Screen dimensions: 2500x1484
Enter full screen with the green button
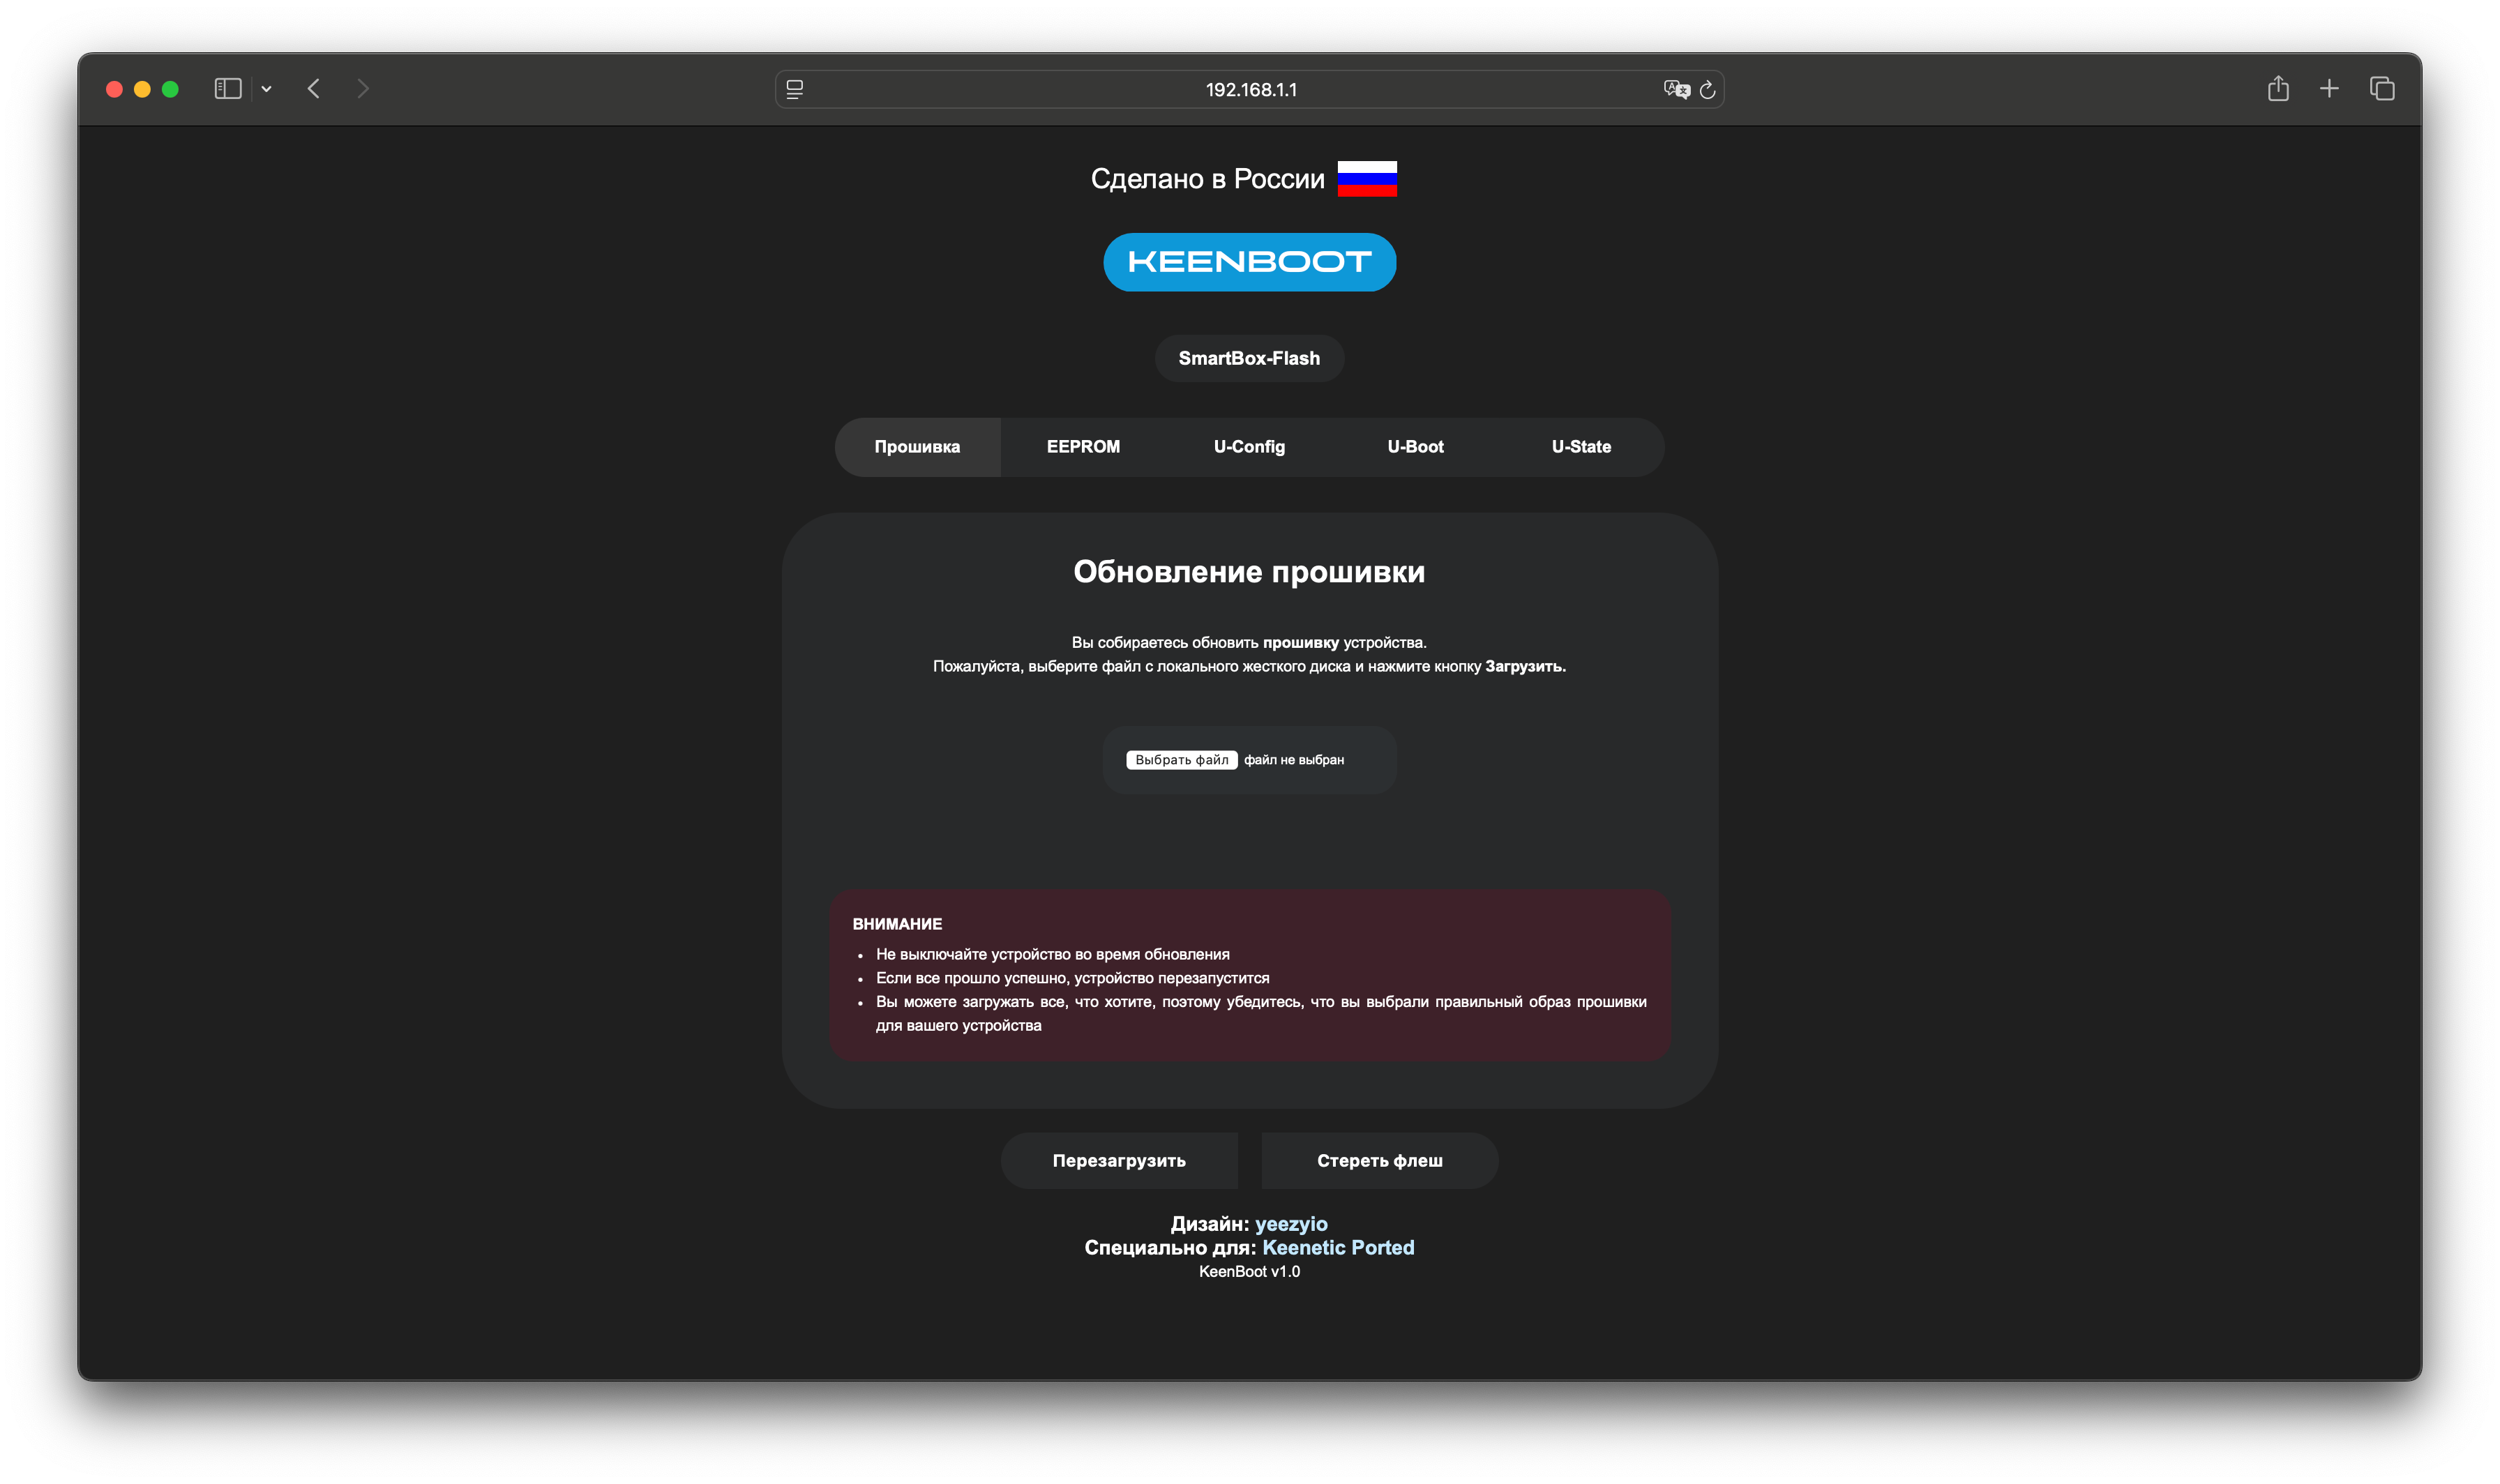pyautogui.click(x=170, y=89)
